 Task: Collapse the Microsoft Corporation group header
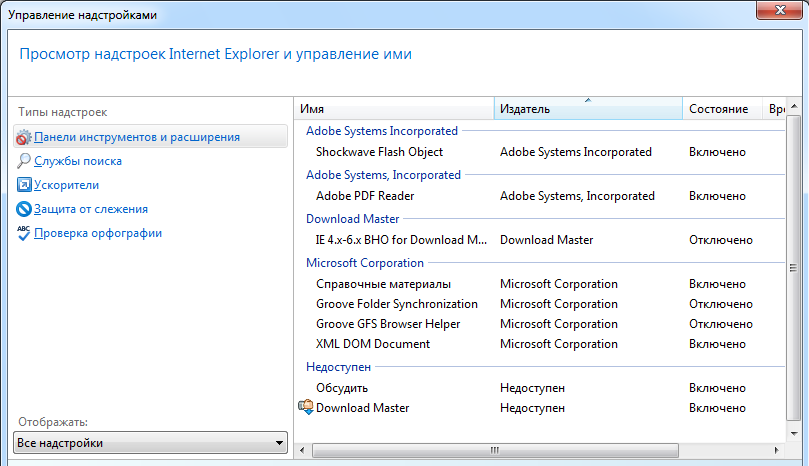[x=365, y=263]
